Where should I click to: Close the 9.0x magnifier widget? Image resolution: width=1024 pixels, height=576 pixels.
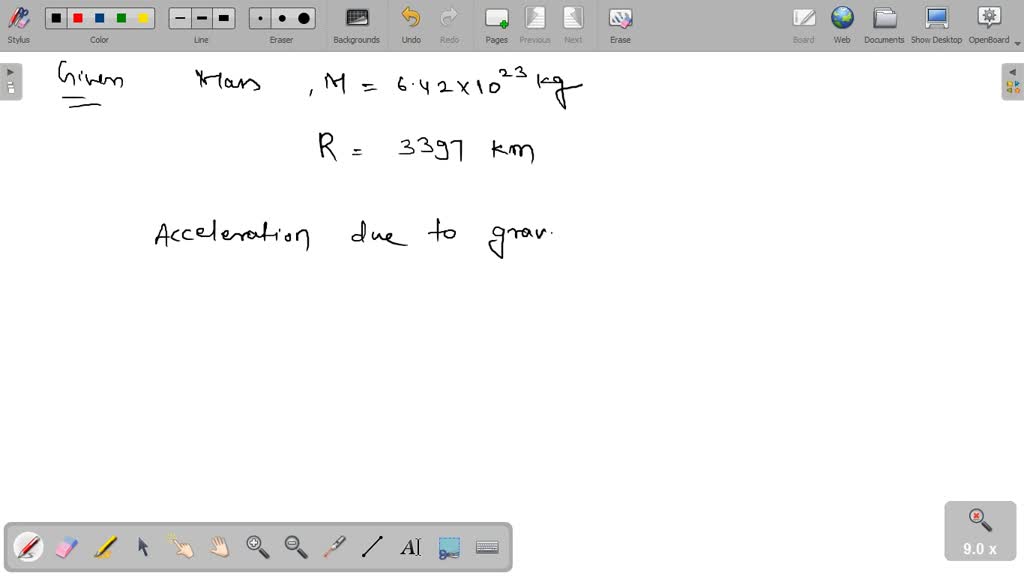[x=978, y=516]
